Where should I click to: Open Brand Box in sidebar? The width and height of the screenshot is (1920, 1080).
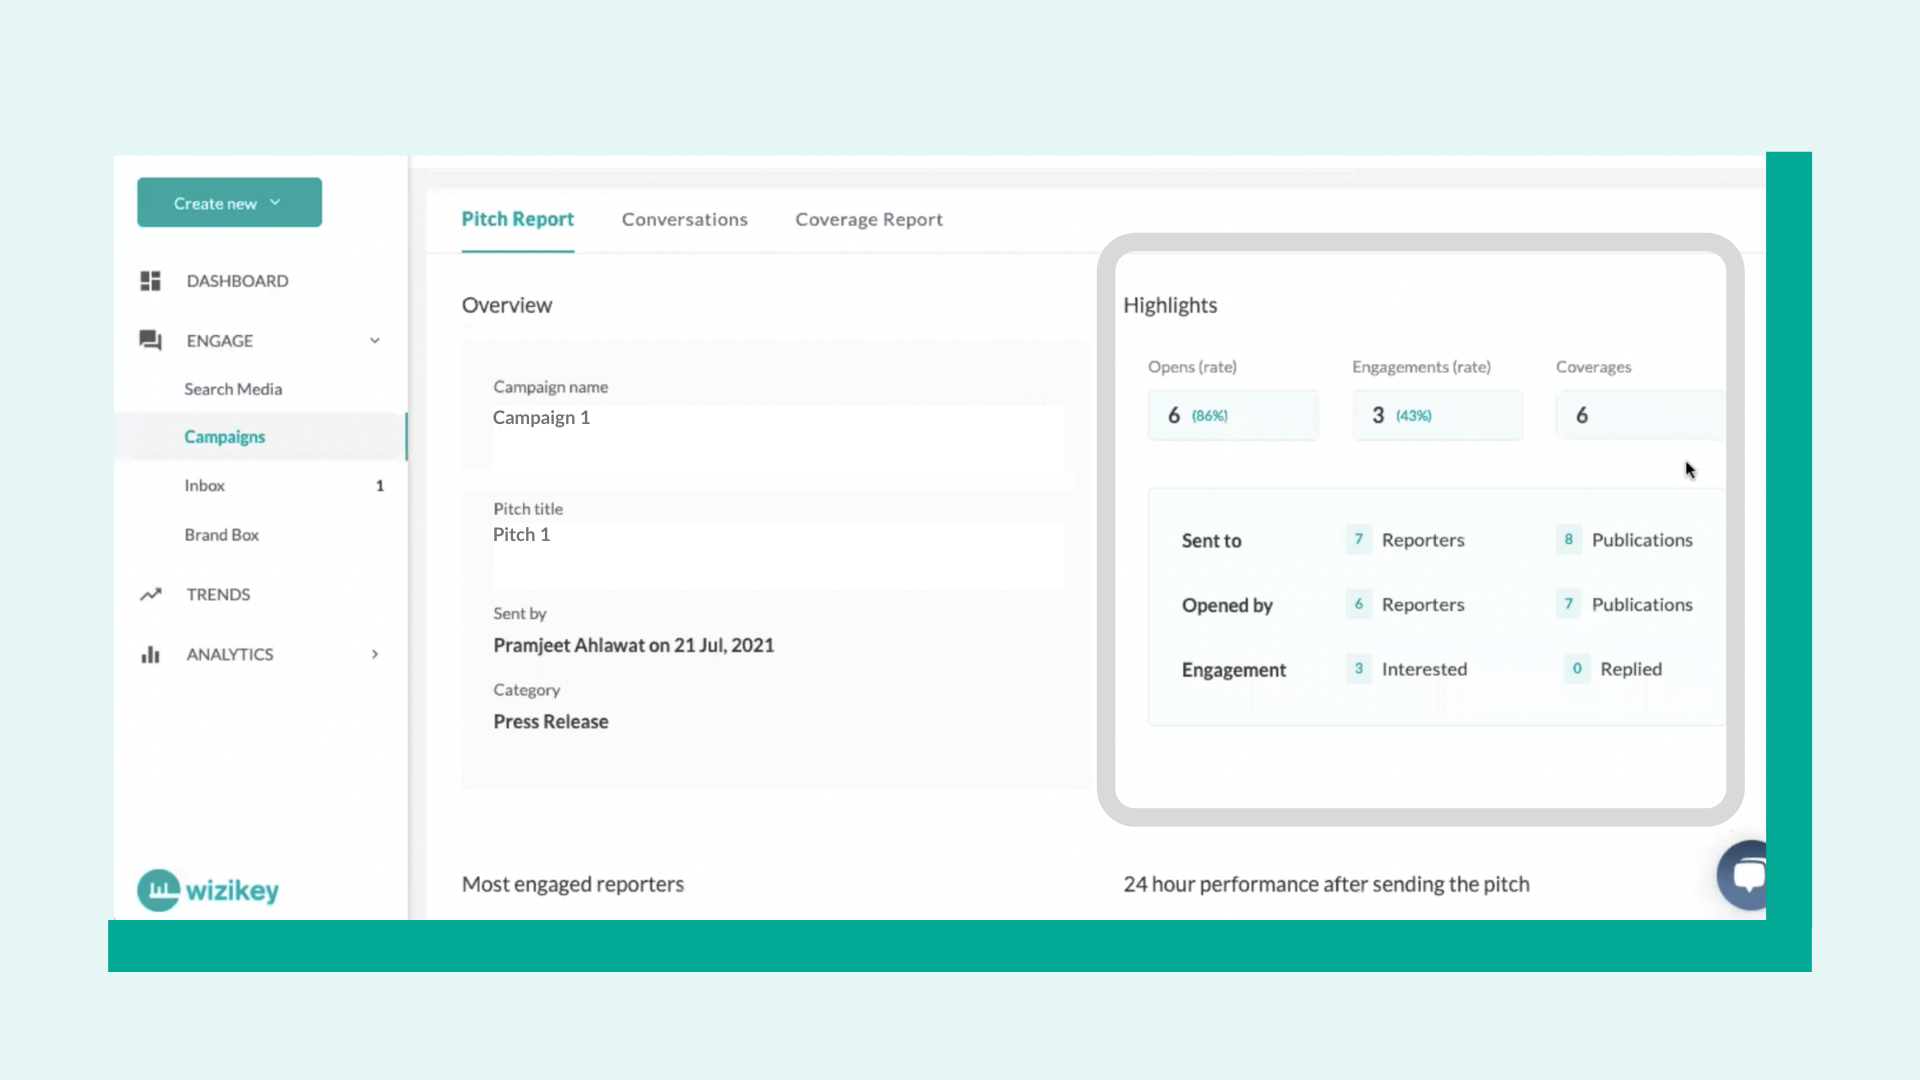[x=221, y=535]
